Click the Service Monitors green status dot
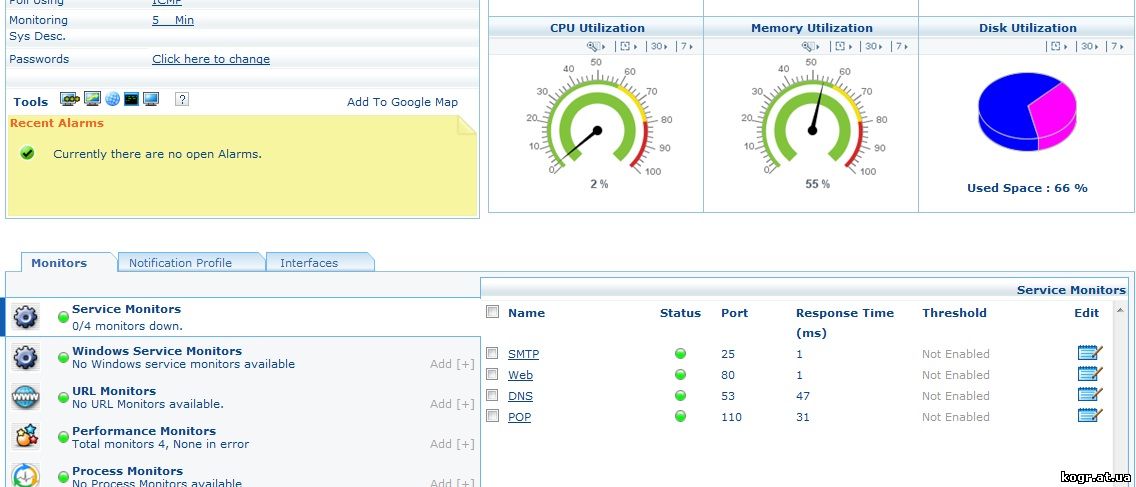Viewport: 1136px width, 487px height. 63,317
